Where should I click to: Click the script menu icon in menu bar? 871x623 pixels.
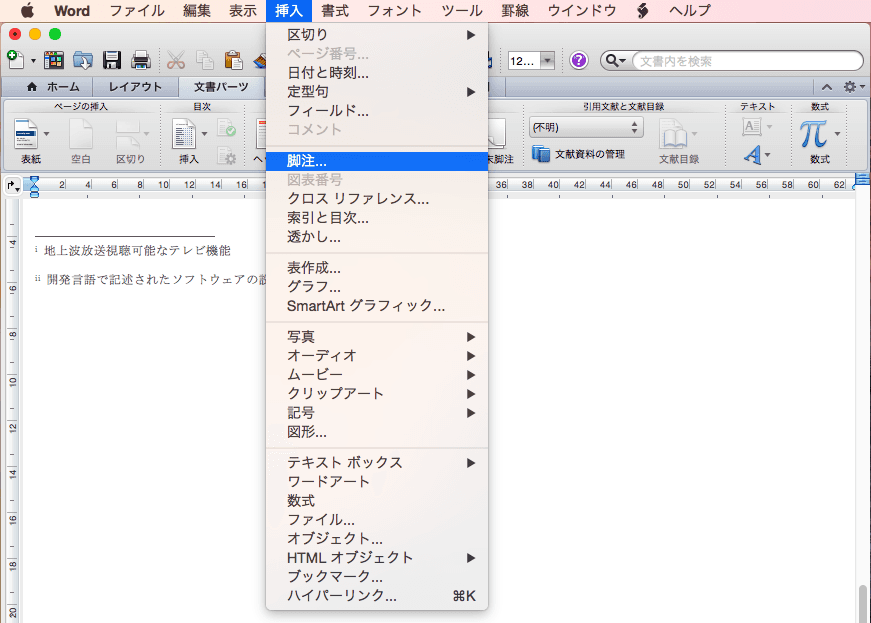pos(642,11)
